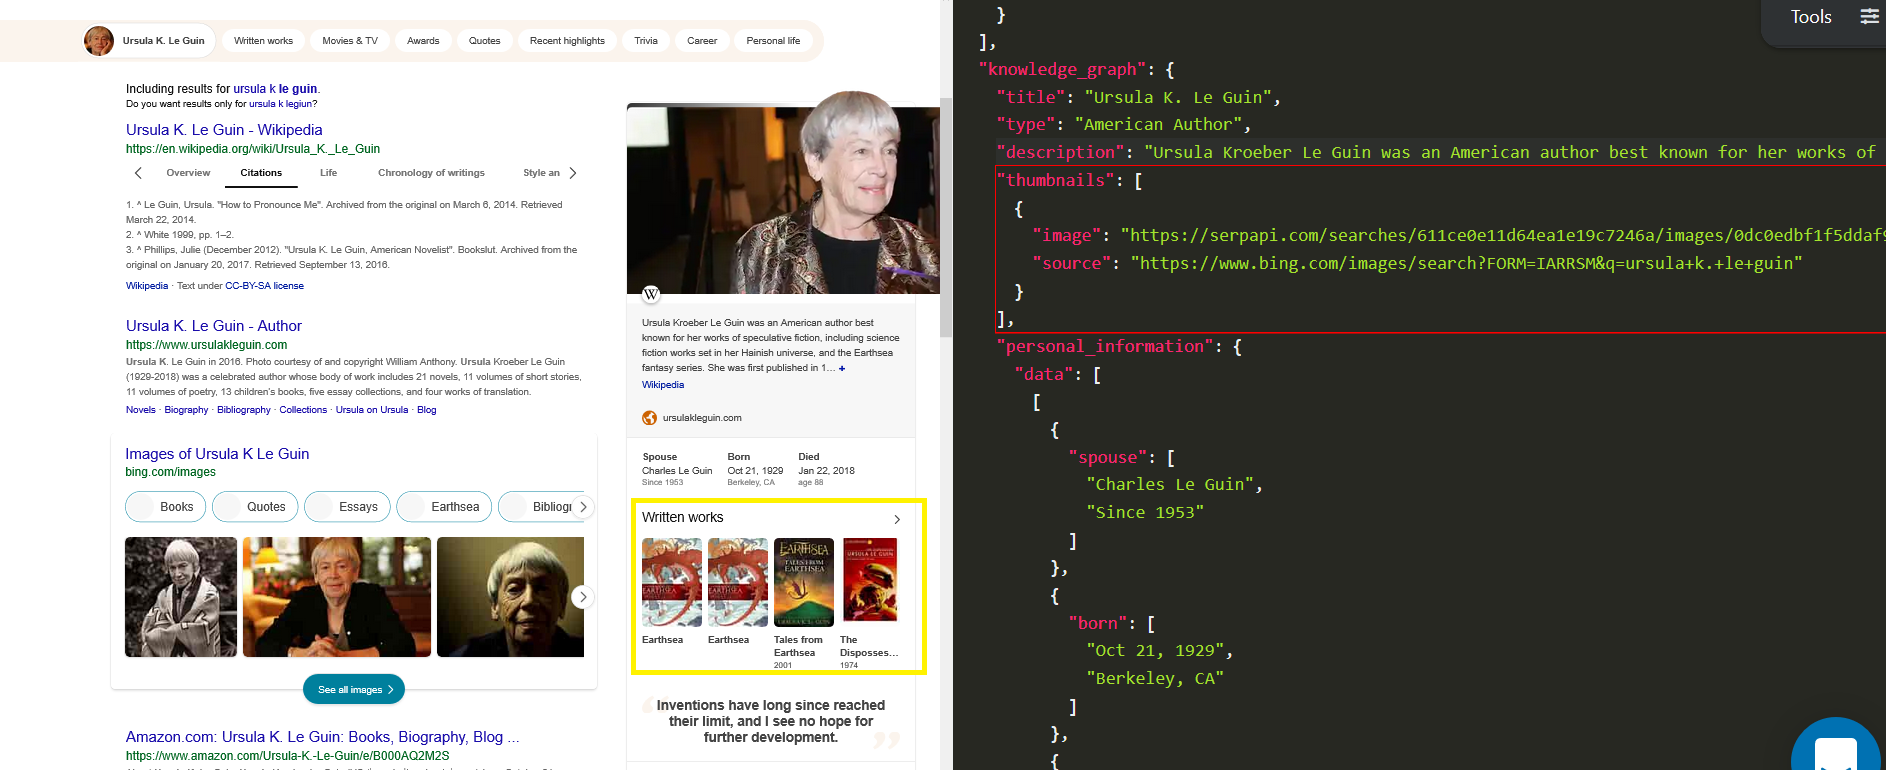Click the Wikipedia next section arrow

click(573, 173)
